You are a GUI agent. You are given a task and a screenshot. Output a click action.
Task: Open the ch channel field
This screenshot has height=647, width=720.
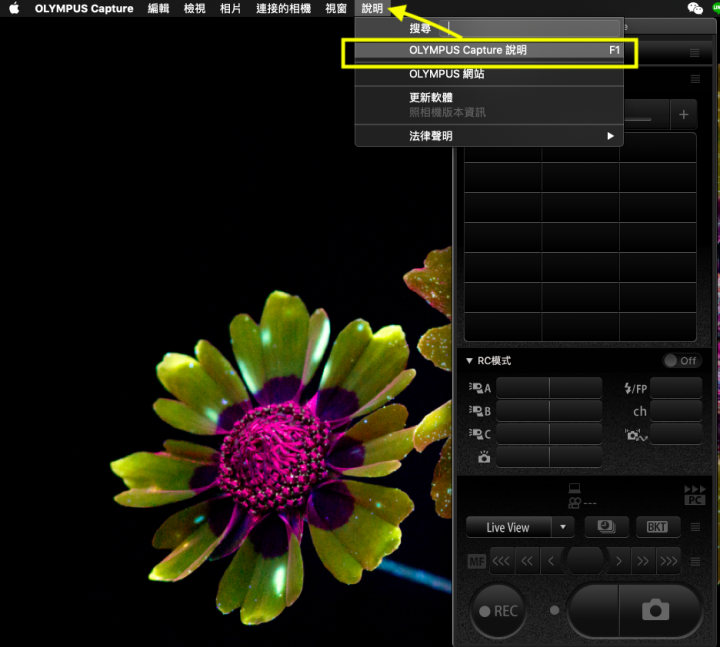point(676,411)
